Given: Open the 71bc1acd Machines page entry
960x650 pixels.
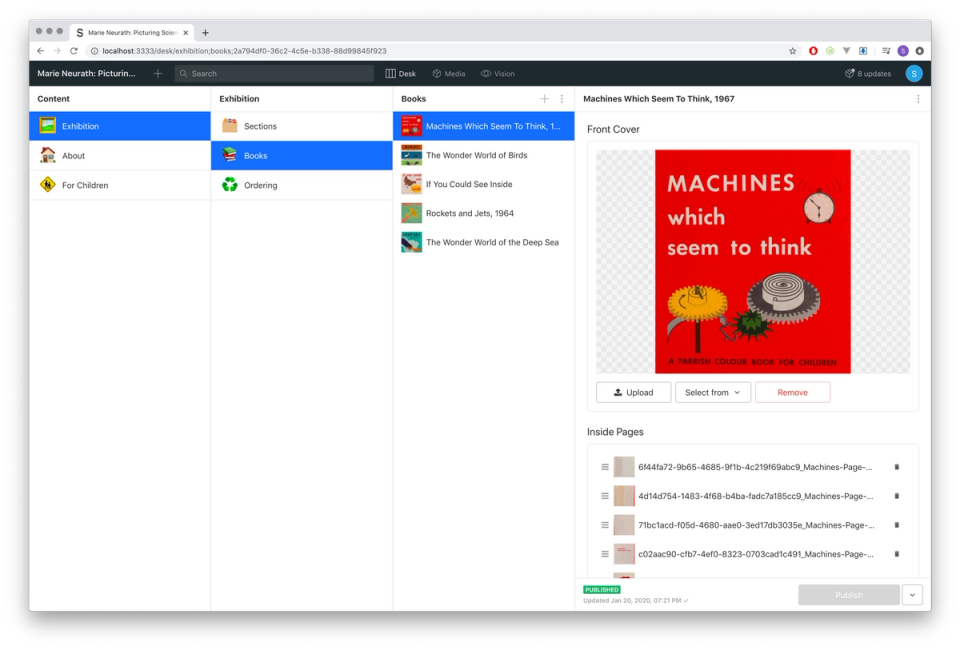Looking at the screenshot, I should click(x=756, y=525).
